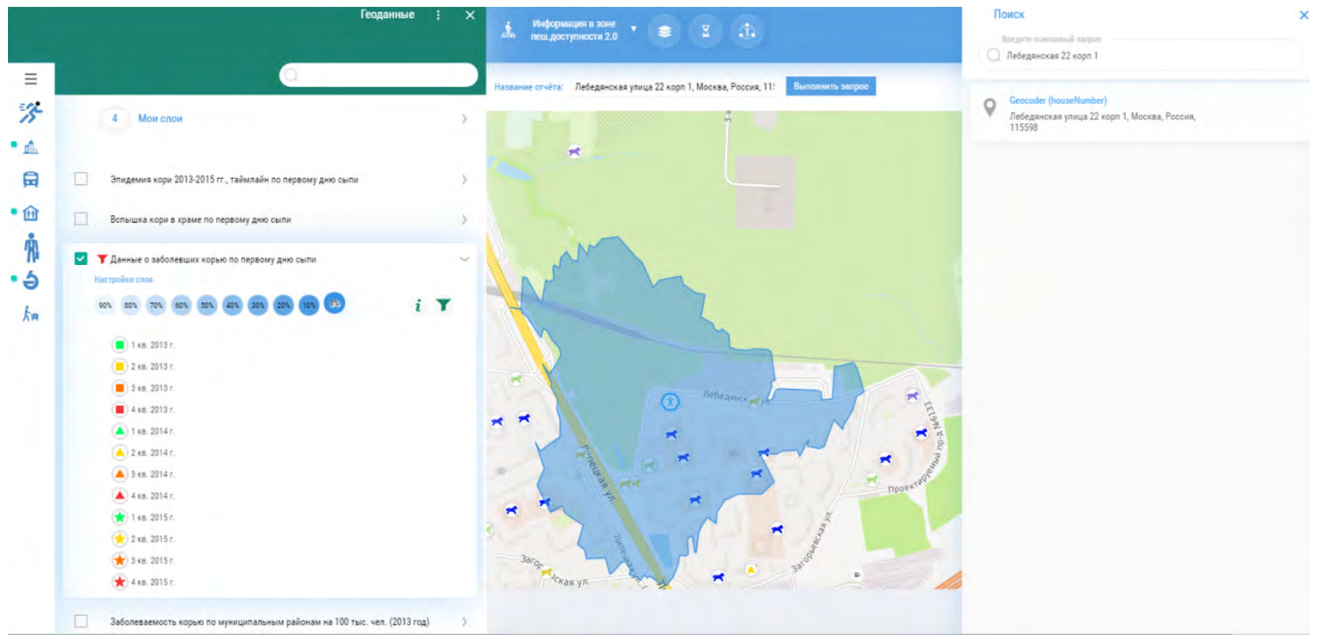This screenshot has width=1325, height=644.
Task: Click the hourglass icon in blue toolbar
Action: (x=705, y=31)
